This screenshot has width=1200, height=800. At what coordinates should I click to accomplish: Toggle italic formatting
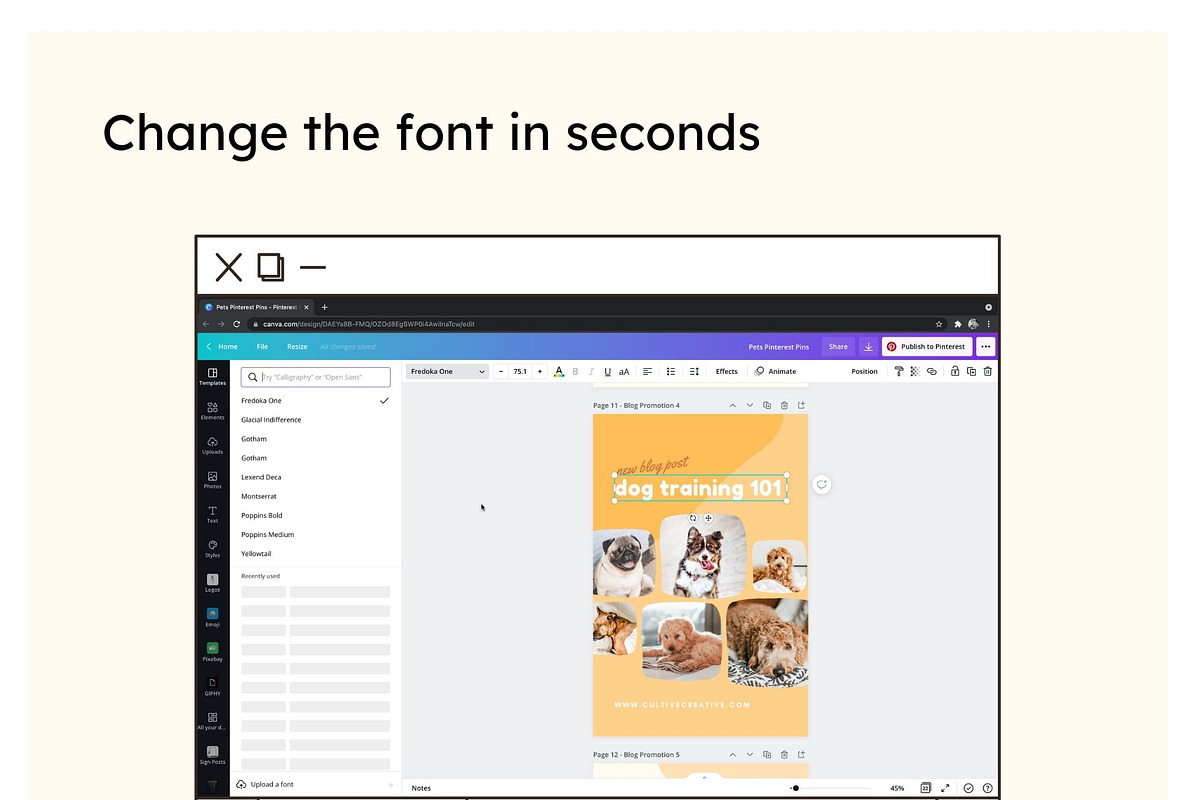[591, 371]
